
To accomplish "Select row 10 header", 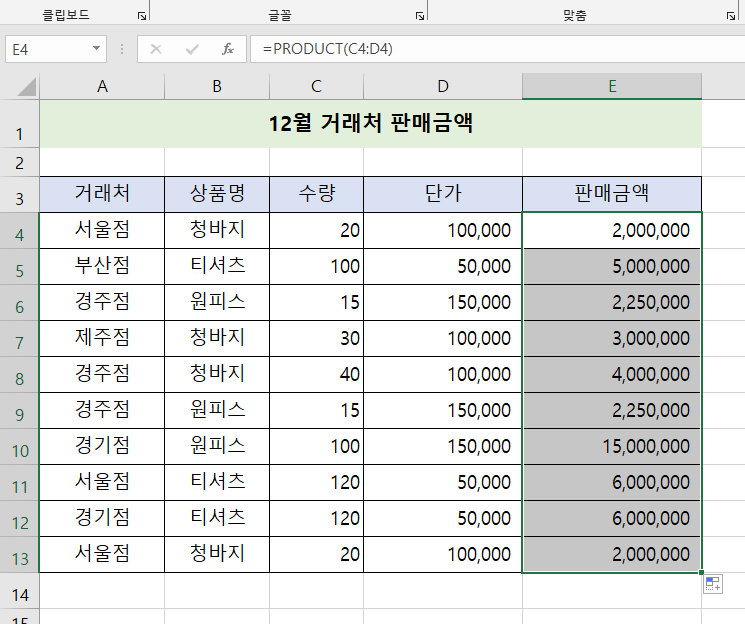I will coord(19,447).
